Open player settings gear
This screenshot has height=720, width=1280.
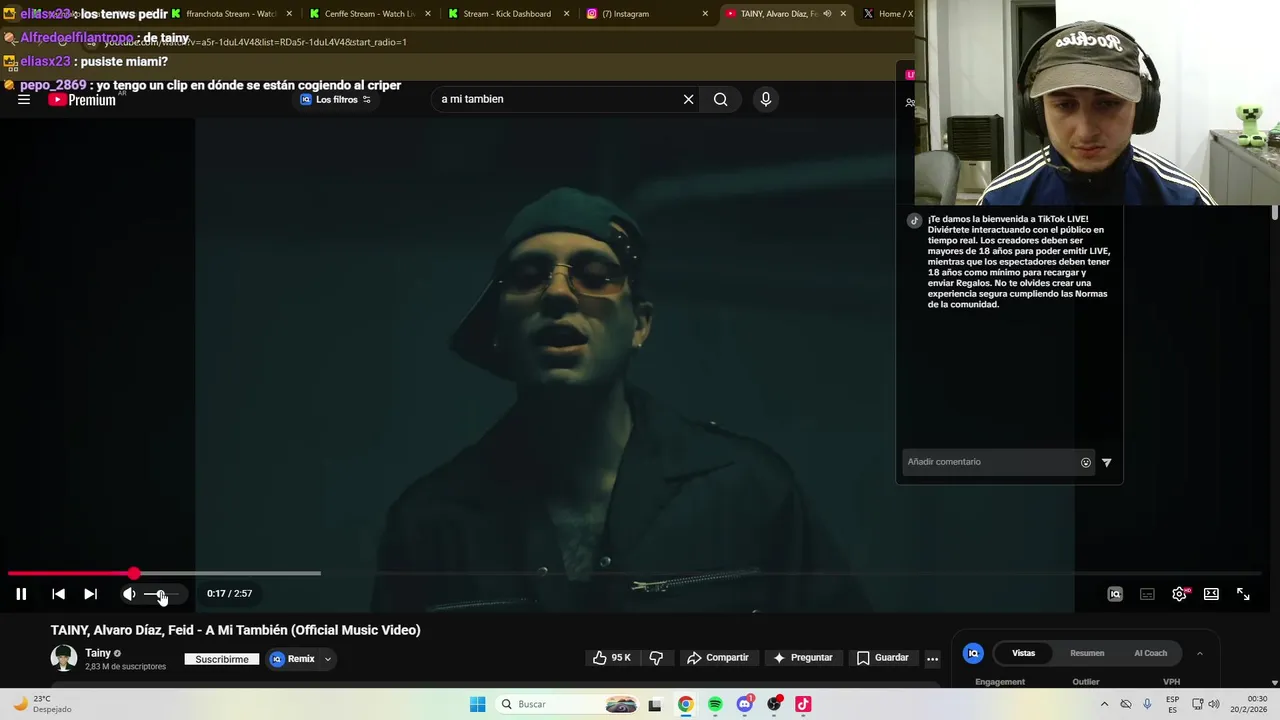tap(1179, 594)
